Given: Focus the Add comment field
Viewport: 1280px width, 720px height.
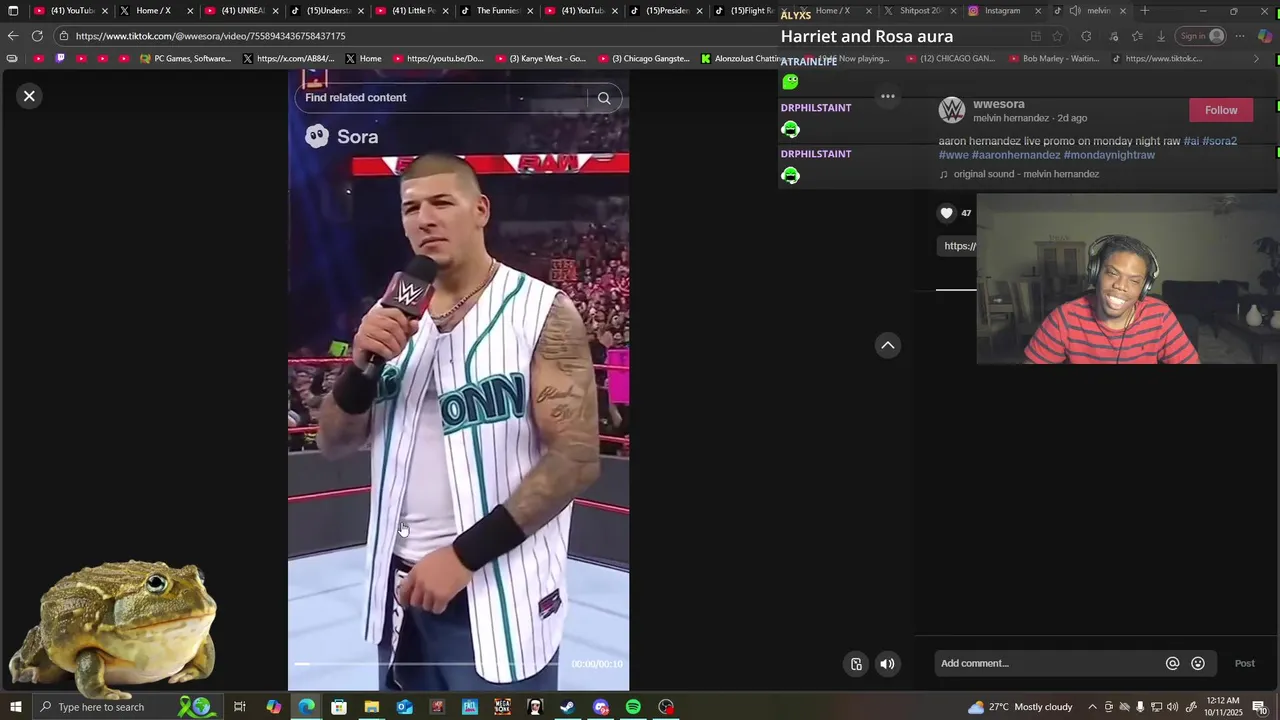Looking at the screenshot, I should click(1048, 663).
